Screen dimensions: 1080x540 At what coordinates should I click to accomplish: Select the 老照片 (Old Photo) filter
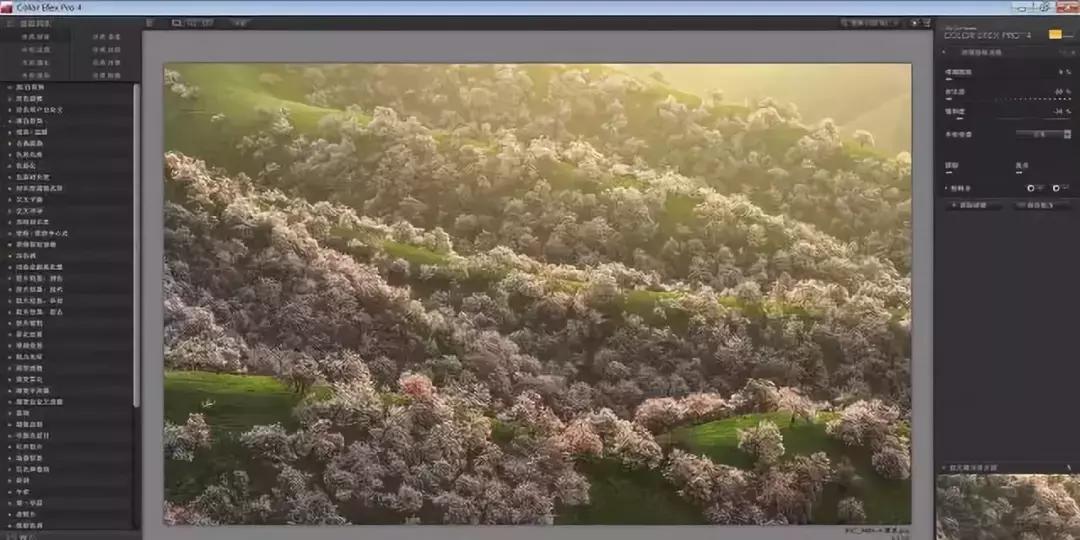pyautogui.click(x=25, y=513)
